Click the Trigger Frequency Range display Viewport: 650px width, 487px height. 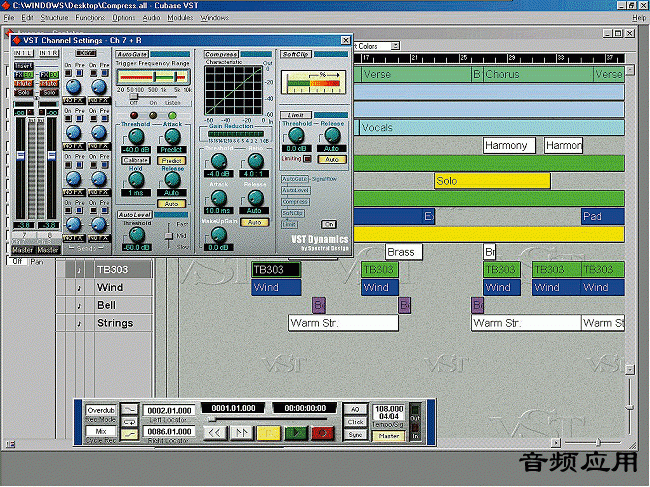click(x=153, y=77)
